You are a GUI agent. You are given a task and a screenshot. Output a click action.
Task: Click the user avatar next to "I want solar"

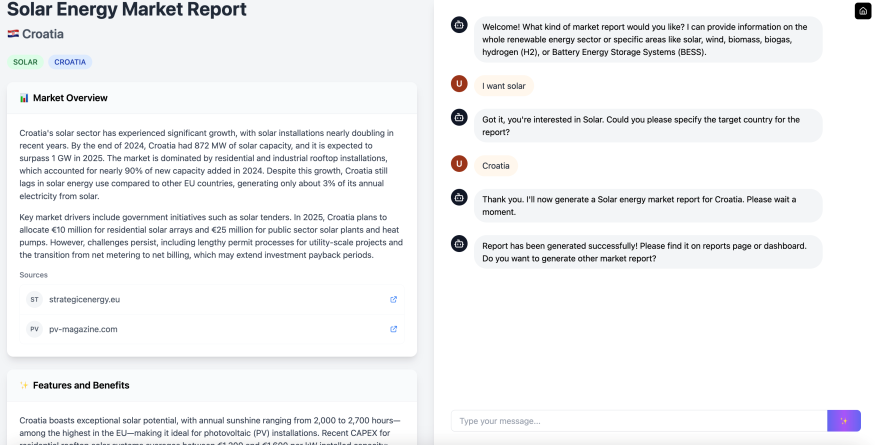click(459, 85)
